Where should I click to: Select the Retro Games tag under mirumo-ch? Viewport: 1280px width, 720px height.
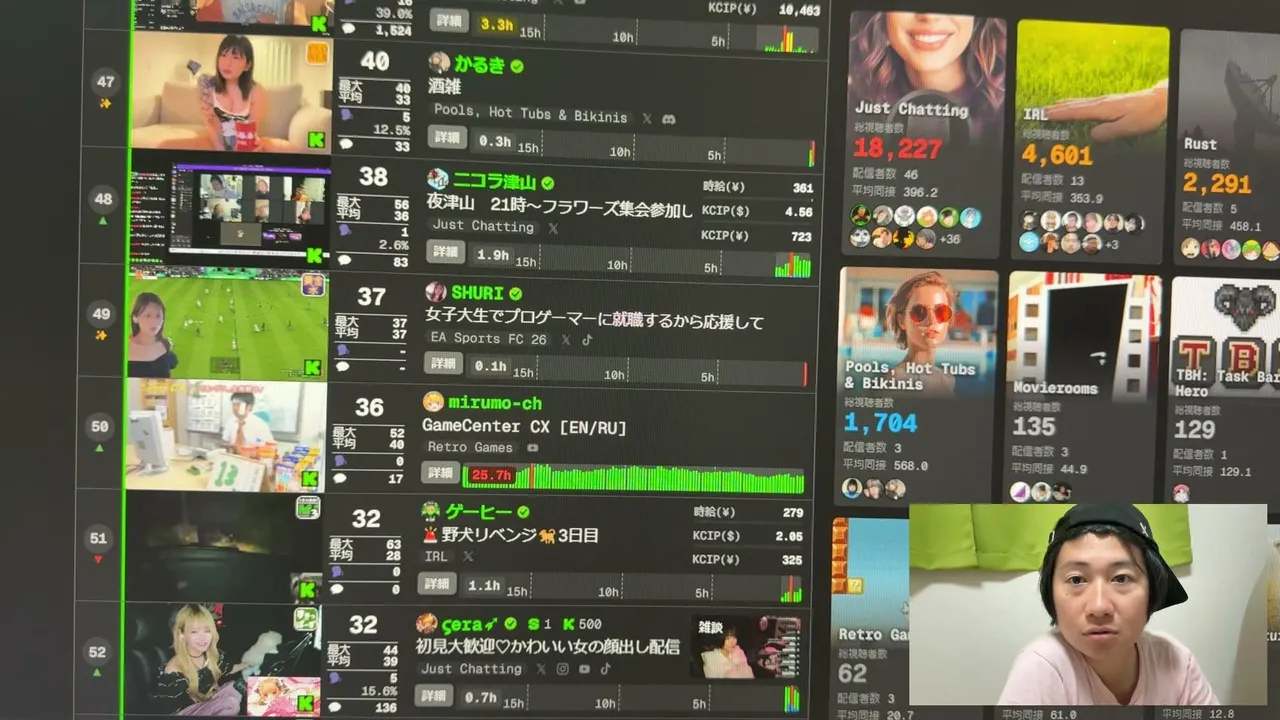(x=470, y=448)
